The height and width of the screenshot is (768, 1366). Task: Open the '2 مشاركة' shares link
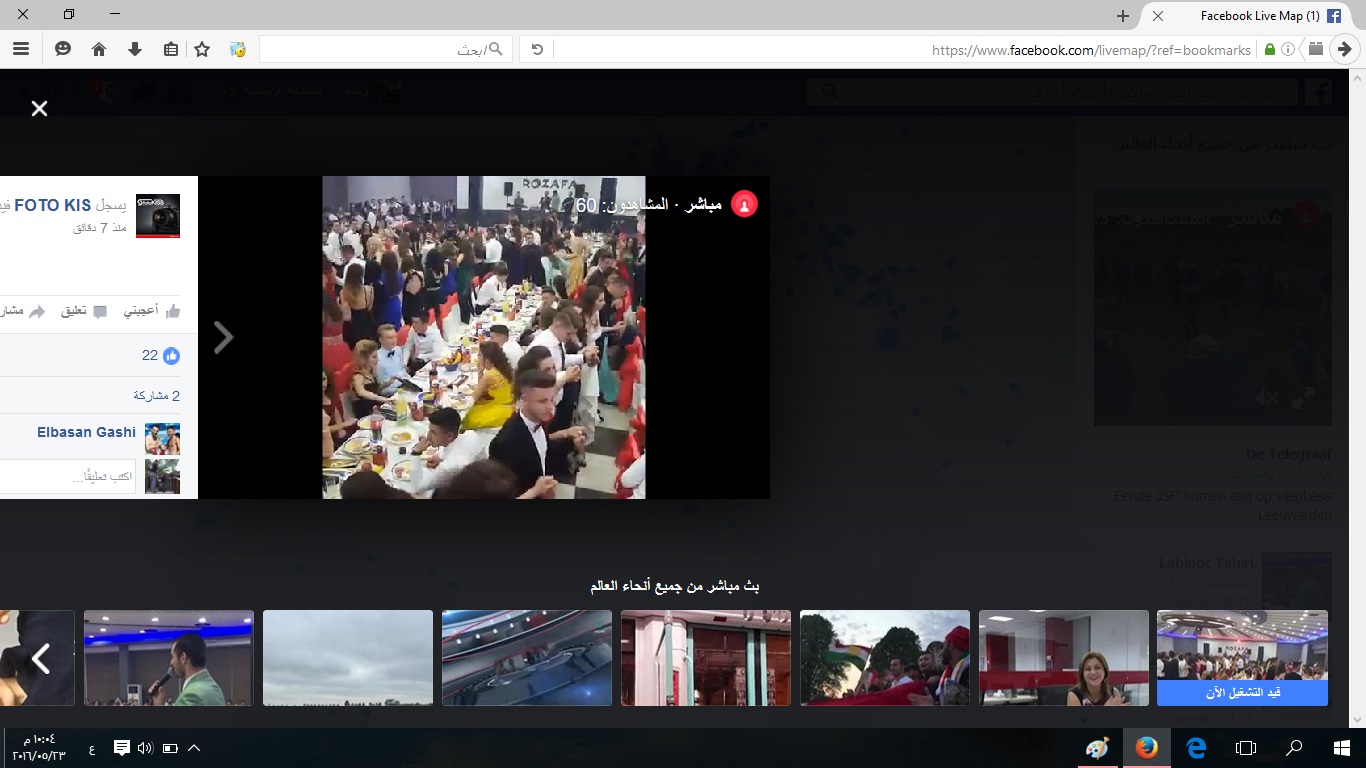(156, 395)
